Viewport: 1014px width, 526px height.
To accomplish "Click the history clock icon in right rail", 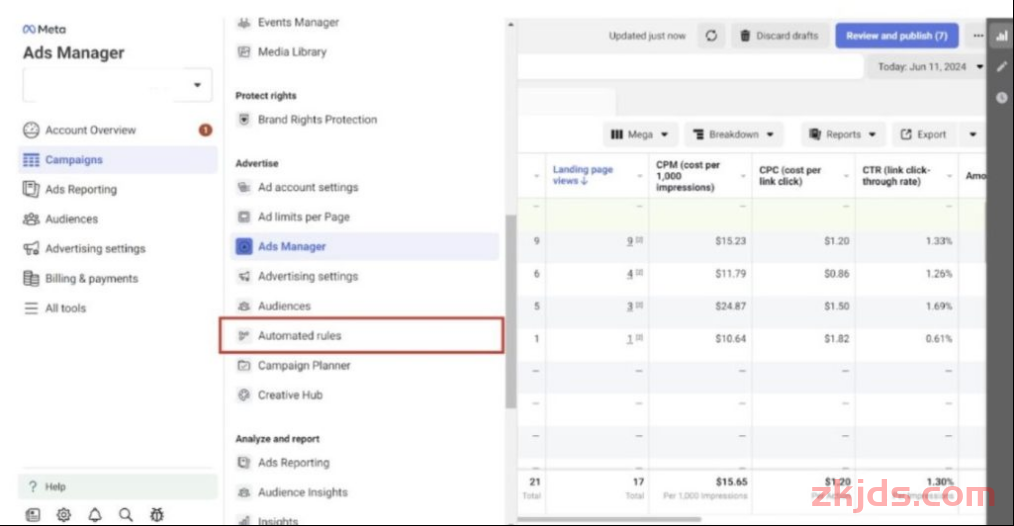I will coord(1002,98).
